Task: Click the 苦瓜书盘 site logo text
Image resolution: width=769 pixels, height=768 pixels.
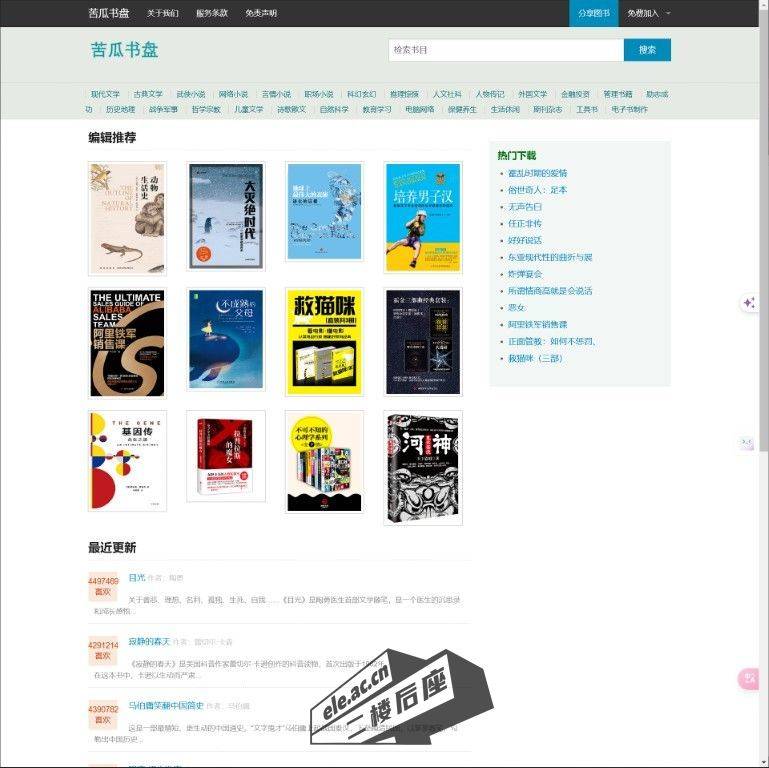Action: pos(124,50)
